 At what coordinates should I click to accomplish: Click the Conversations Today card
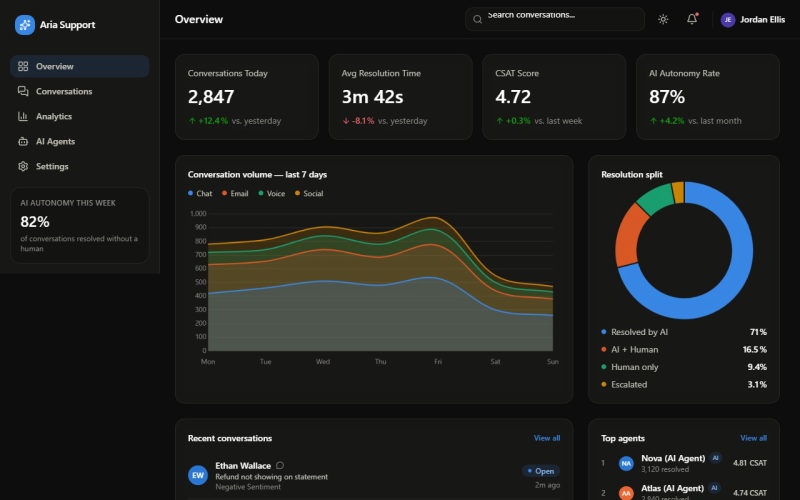(x=247, y=97)
